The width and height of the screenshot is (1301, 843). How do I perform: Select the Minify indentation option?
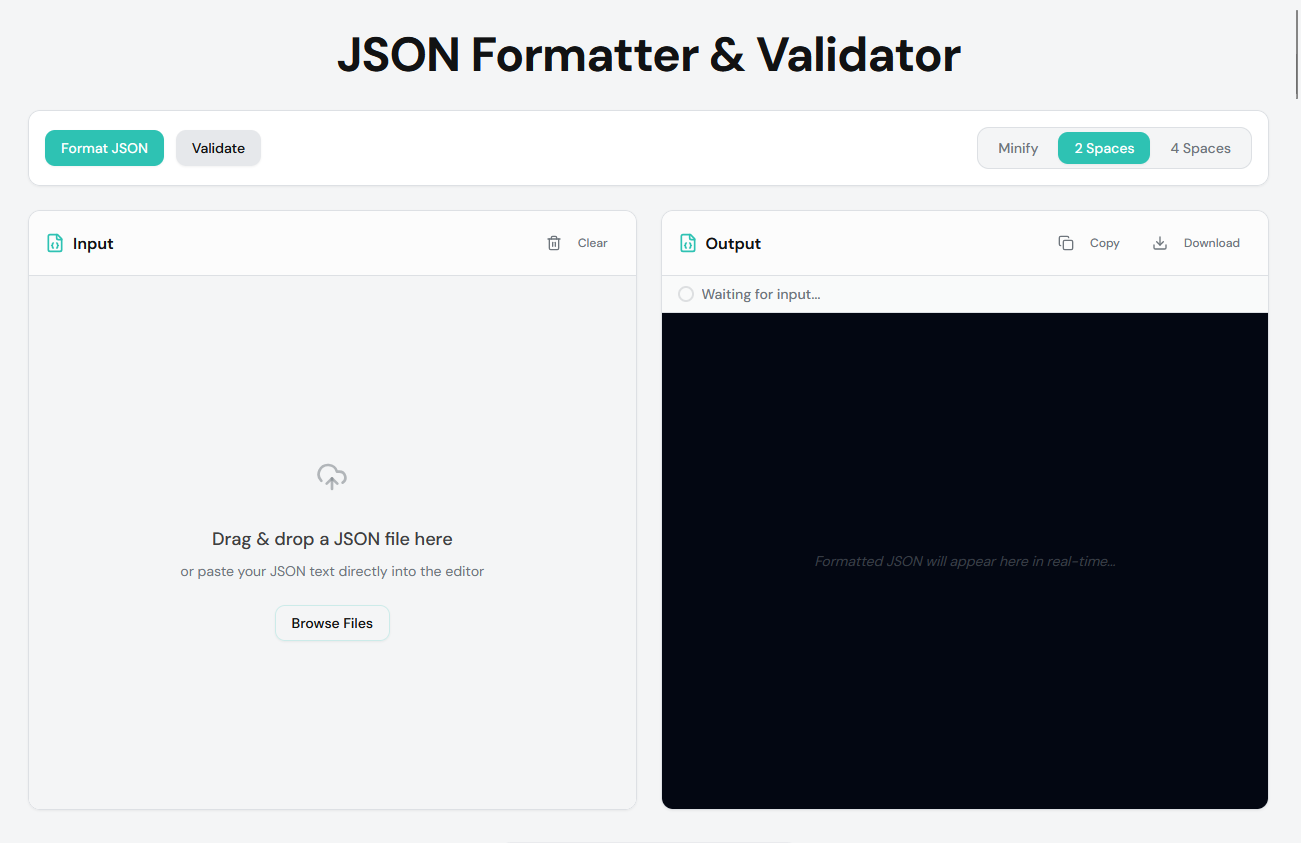click(1018, 148)
